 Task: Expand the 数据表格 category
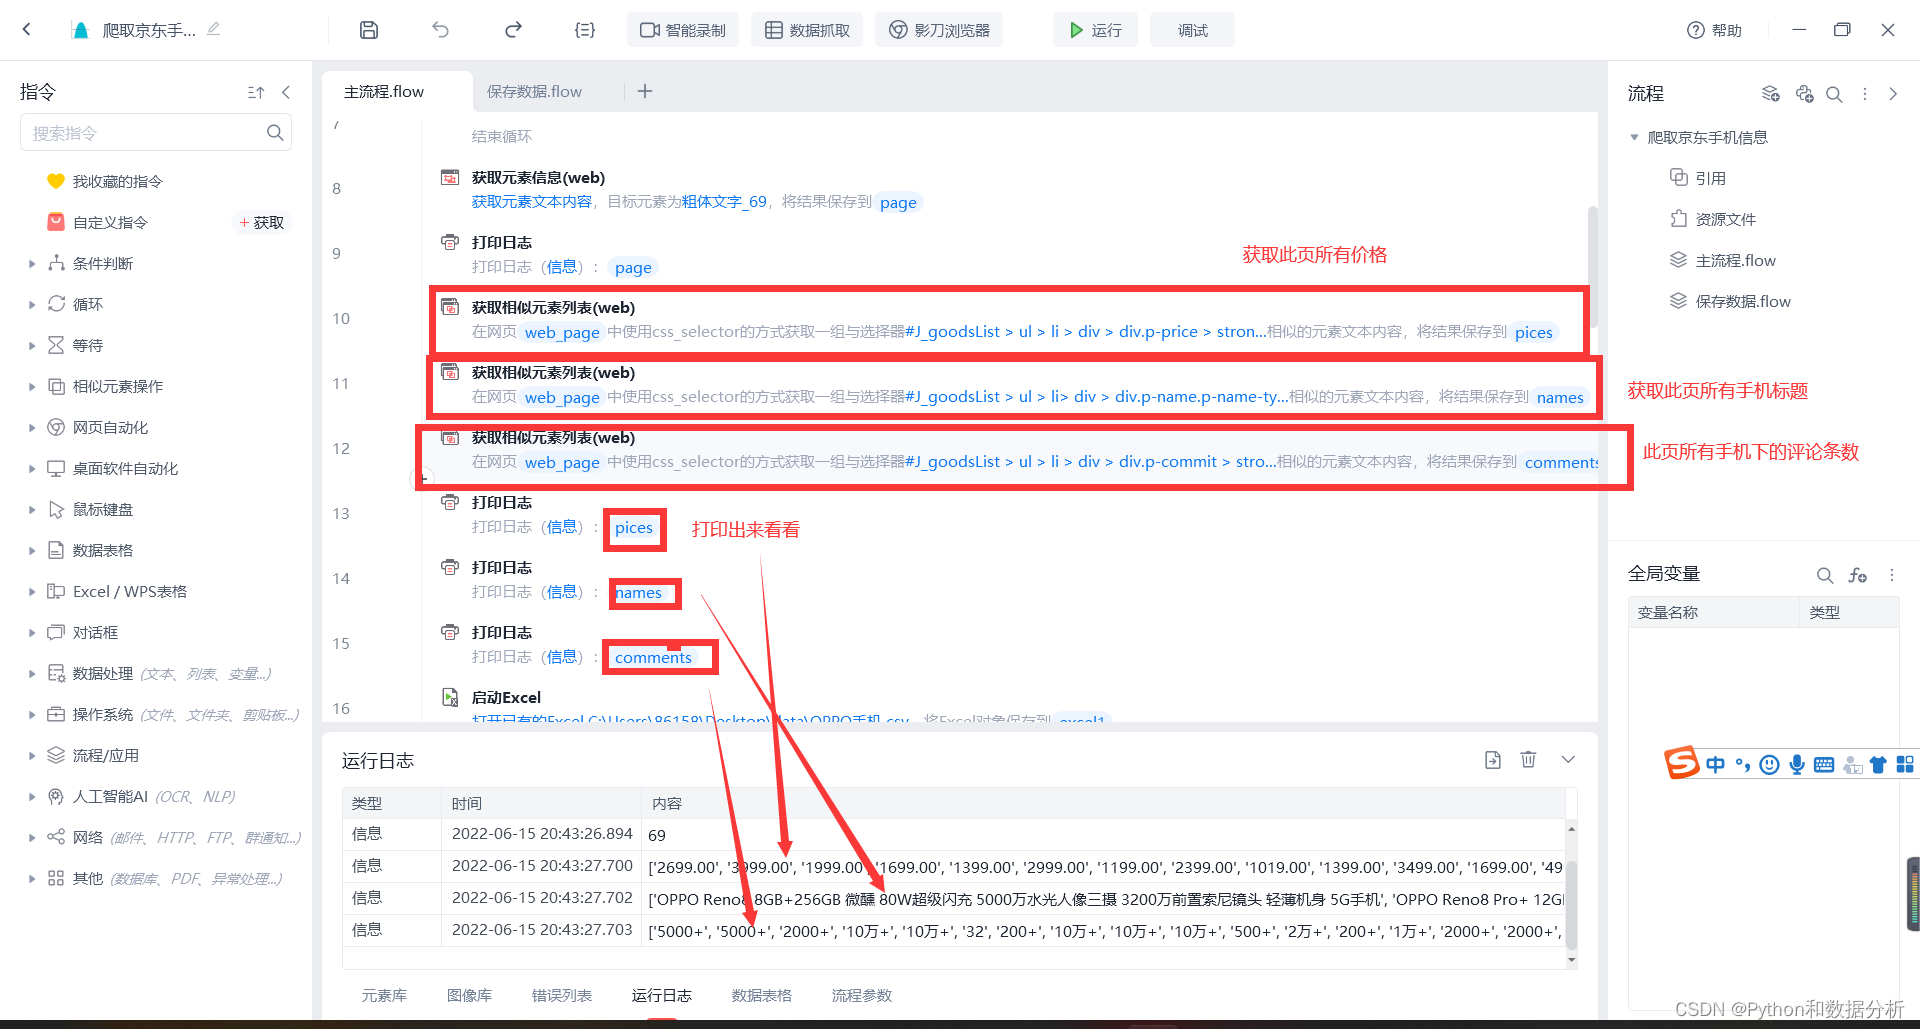pos(32,550)
